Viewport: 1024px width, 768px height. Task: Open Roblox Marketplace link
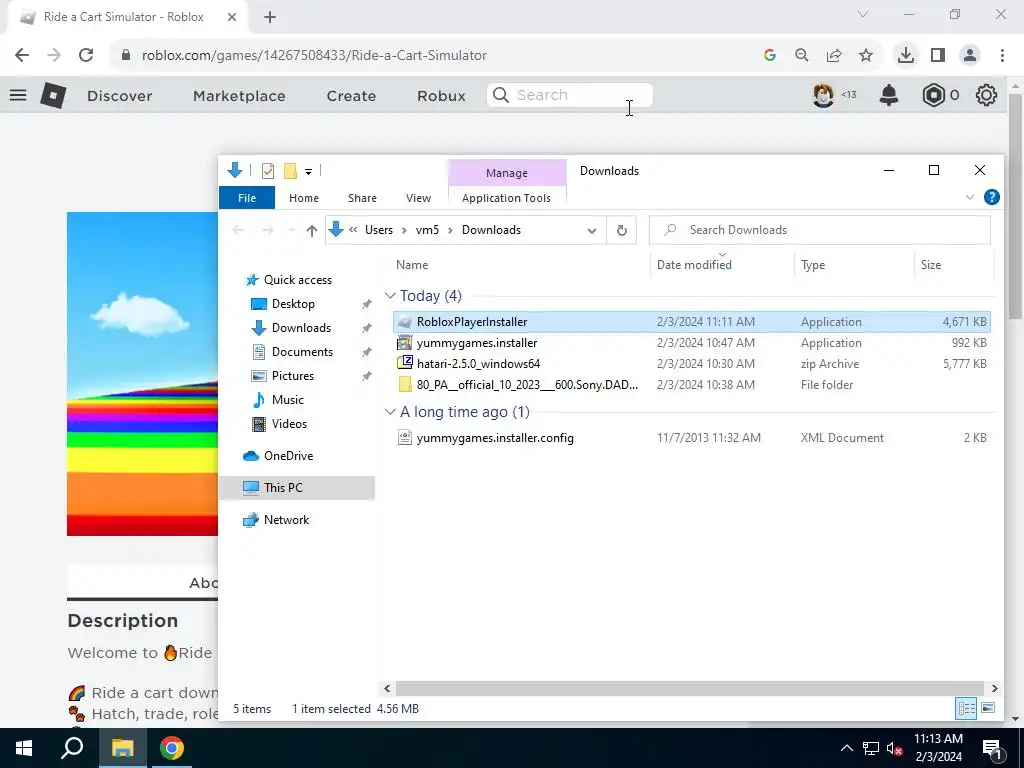pyautogui.click(x=239, y=96)
